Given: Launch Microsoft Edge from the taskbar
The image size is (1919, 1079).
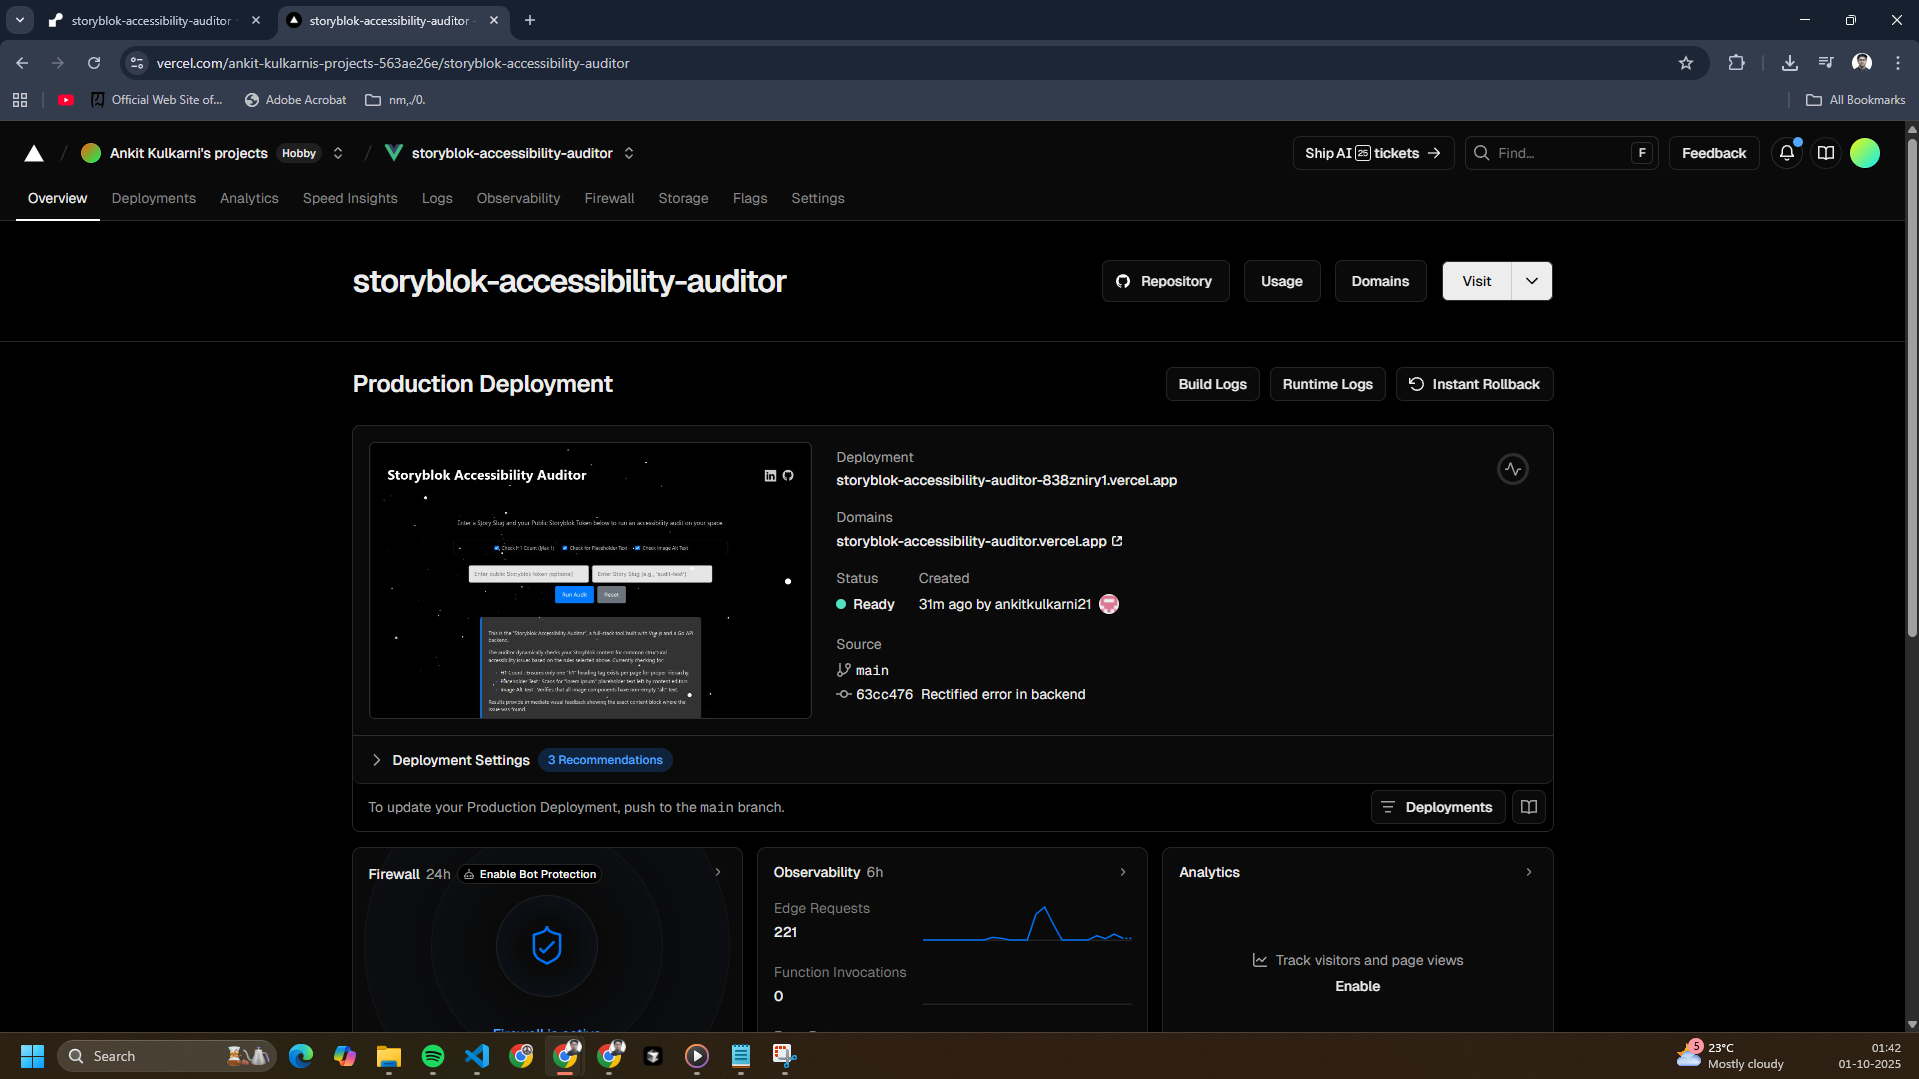Looking at the screenshot, I should 301,1056.
